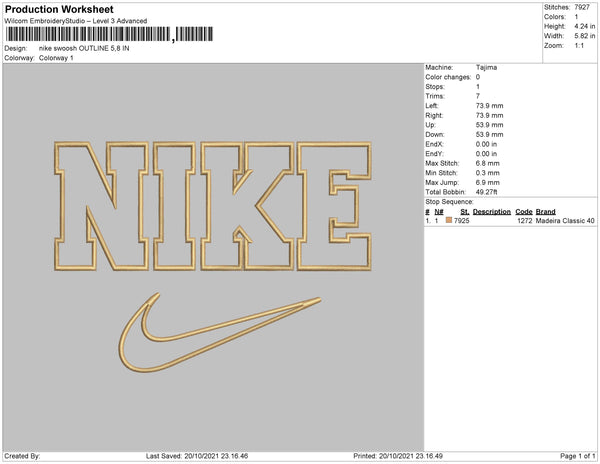Select the thread code '1272'
600x464 pixels.
click(x=525, y=221)
